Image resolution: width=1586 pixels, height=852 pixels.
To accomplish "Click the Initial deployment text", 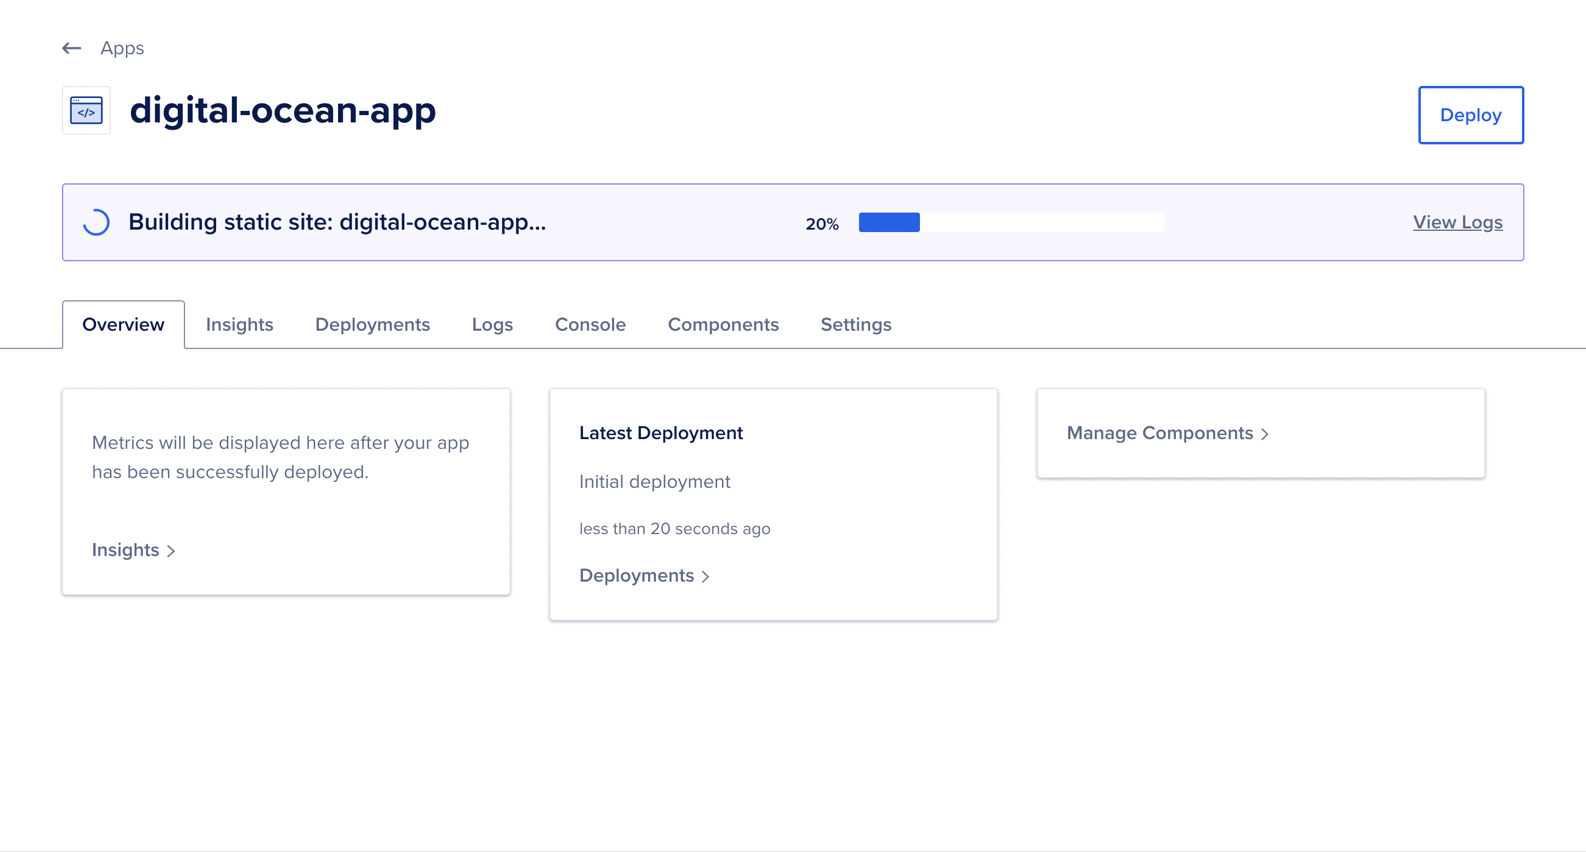I will [655, 482].
